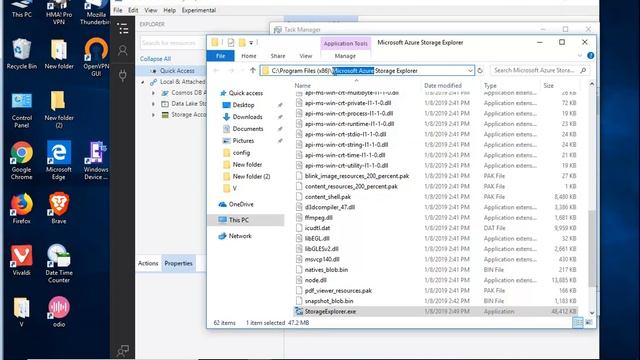640x360 pixels.
Task: Click the search magnifier icon in File Explorer
Action: point(583,71)
